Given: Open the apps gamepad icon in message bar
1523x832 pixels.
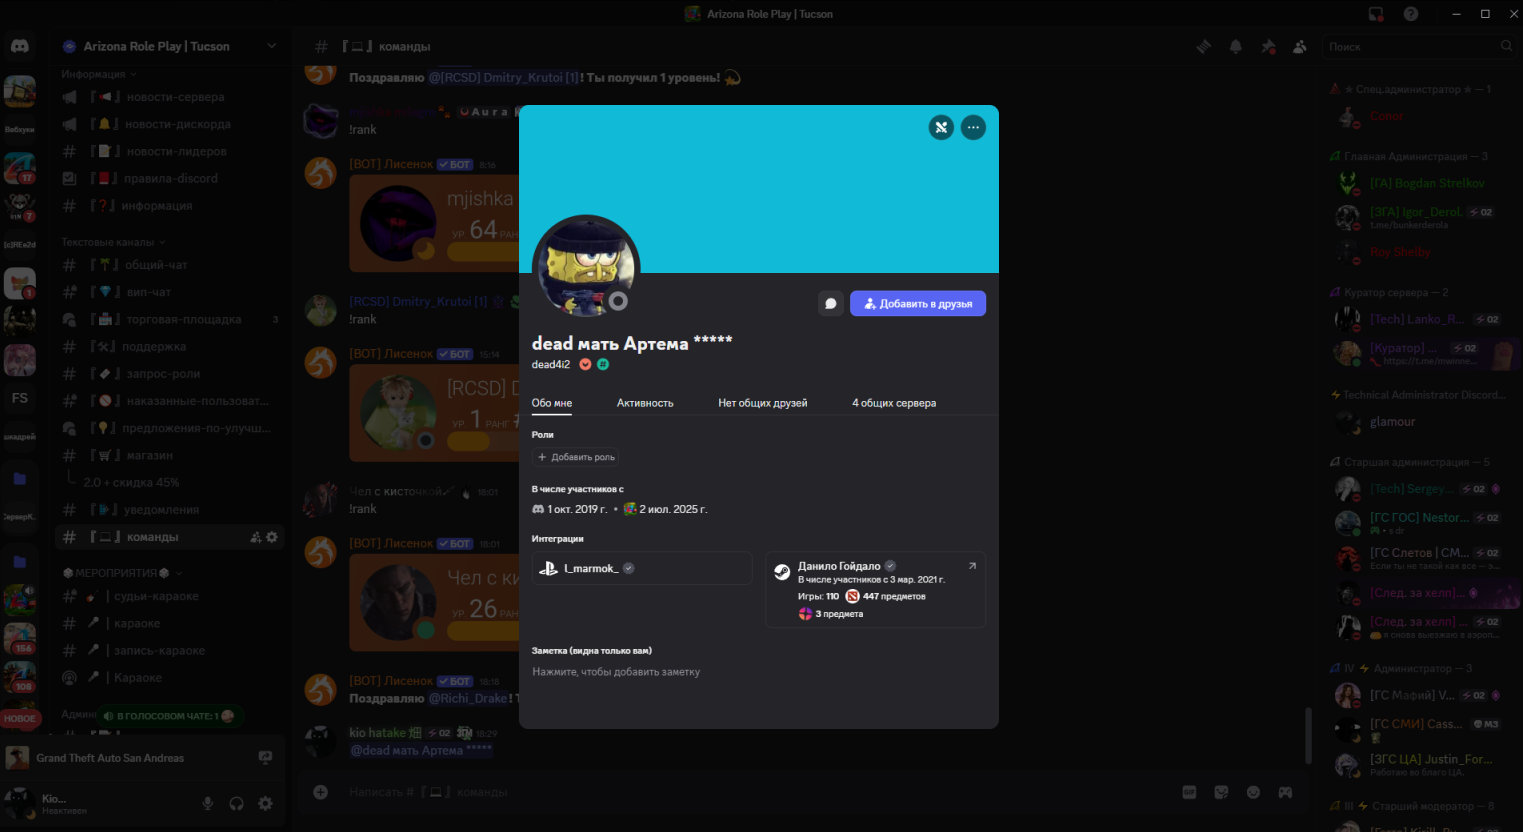Looking at the screenshot, I should 1285,792.
